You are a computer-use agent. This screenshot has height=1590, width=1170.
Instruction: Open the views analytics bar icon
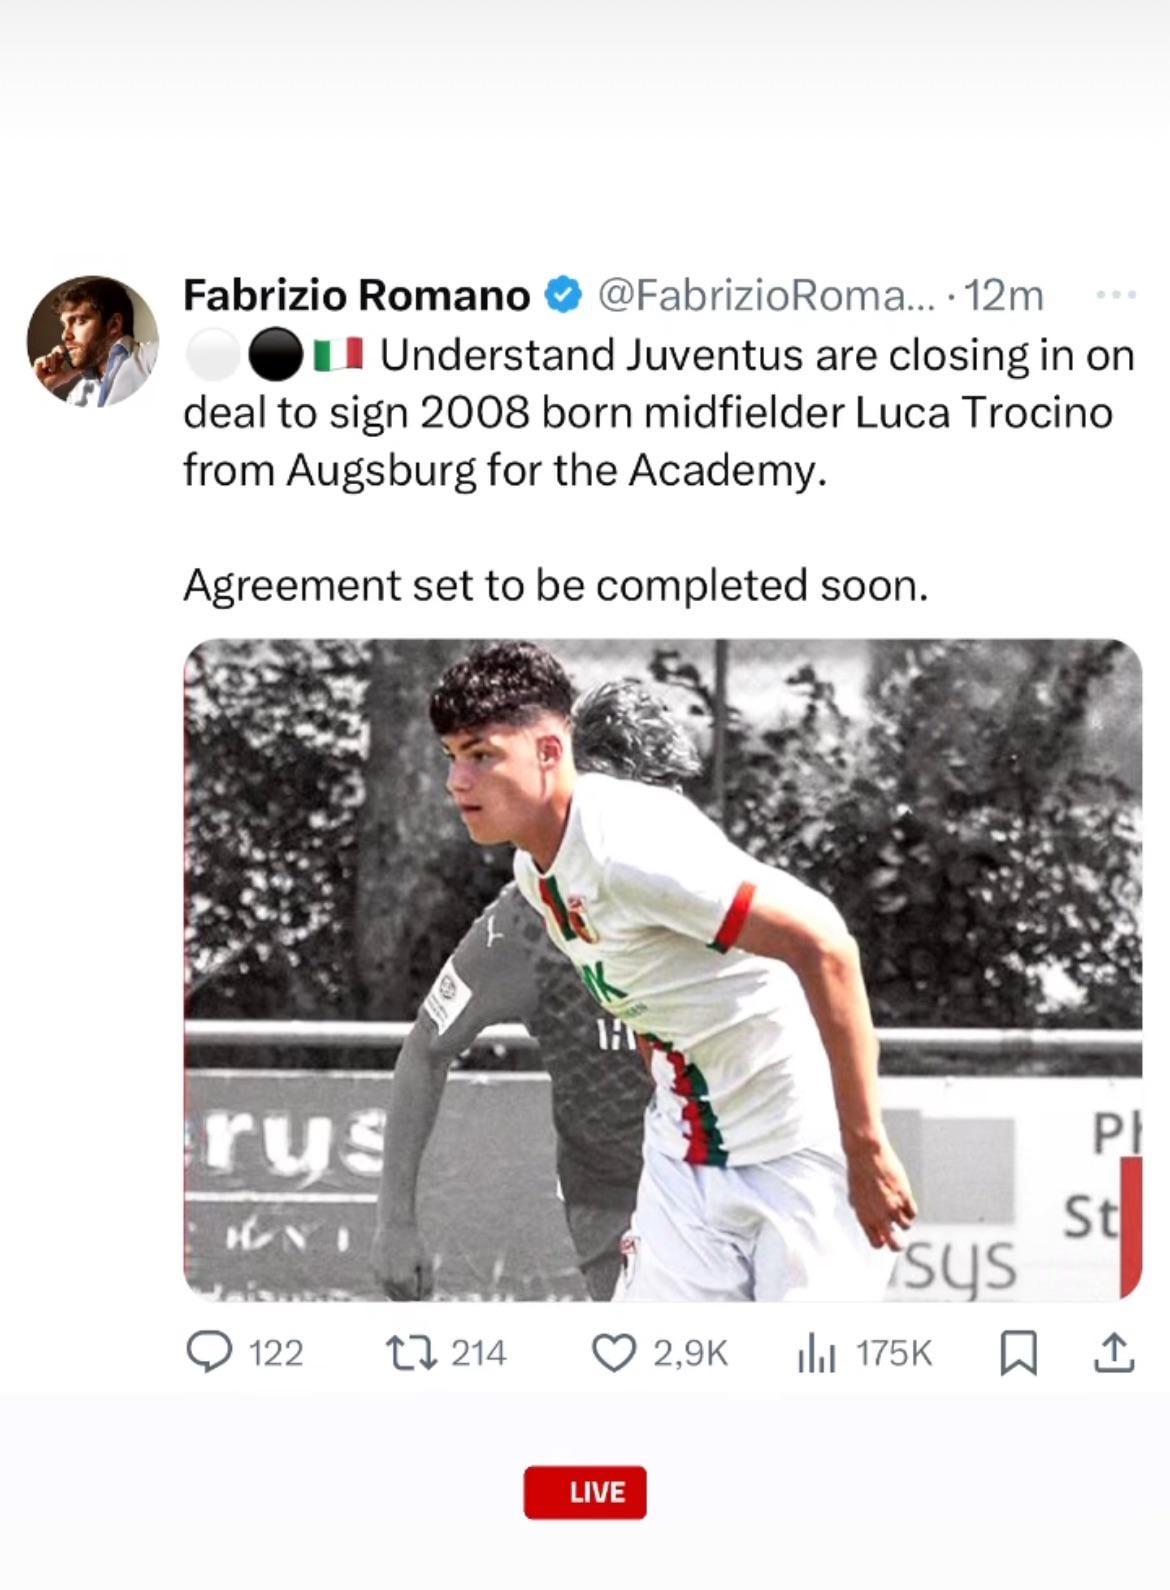tap(816, 1354)
